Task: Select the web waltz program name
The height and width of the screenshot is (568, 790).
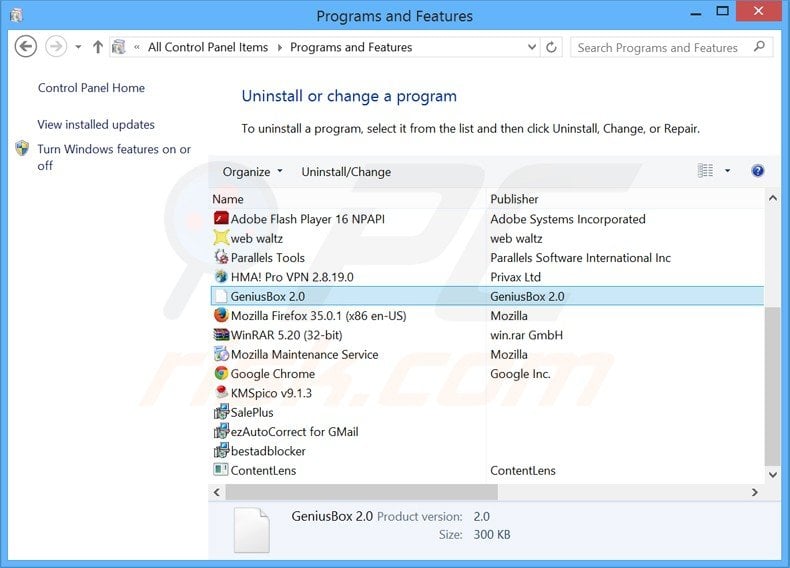Action: tap(256, 238)
